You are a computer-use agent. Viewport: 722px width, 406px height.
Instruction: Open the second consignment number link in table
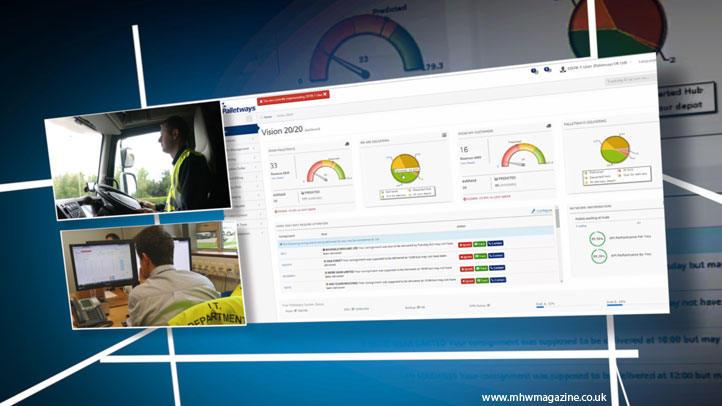[286, 265]
